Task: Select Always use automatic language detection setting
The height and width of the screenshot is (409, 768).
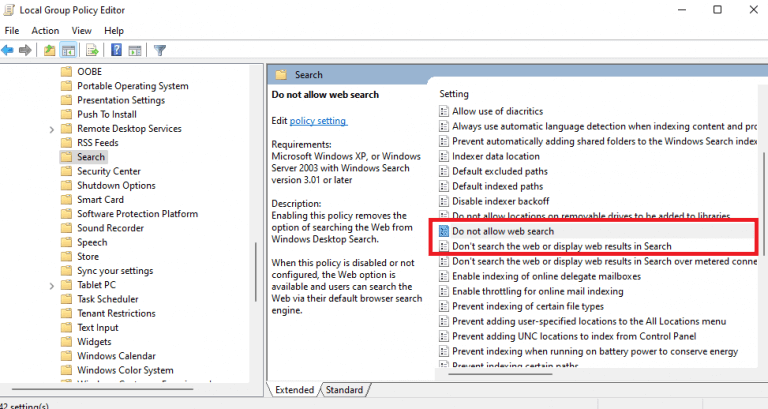Action: click(604, 126)
